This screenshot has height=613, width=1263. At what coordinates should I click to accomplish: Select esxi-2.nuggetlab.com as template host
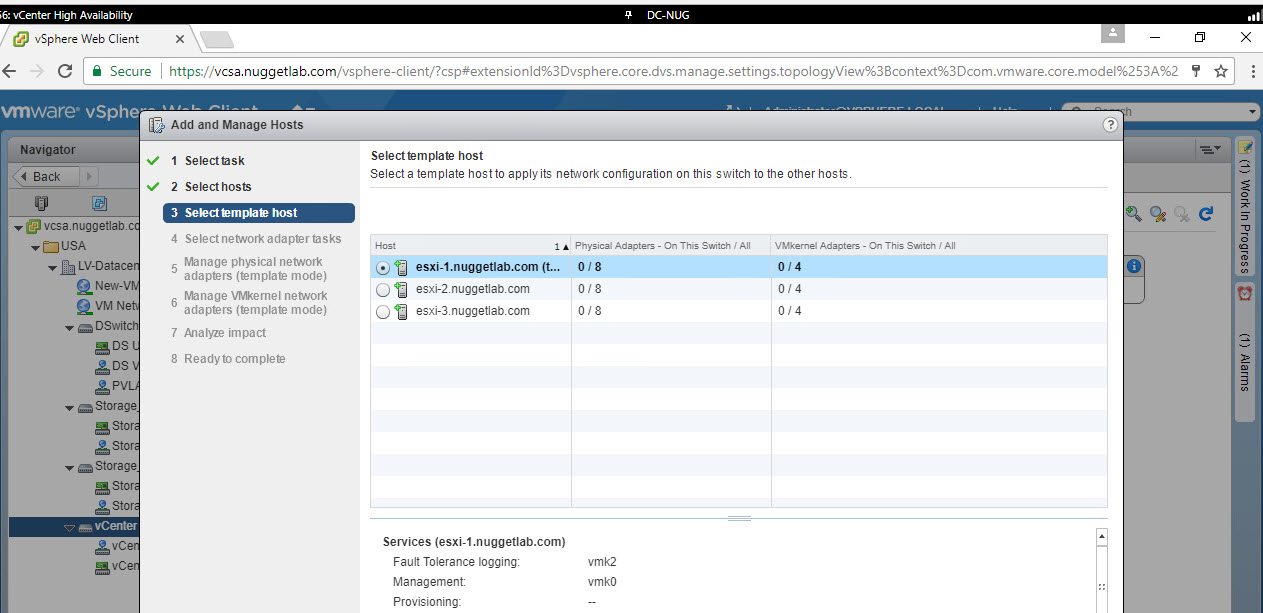(x=383, y=290)
